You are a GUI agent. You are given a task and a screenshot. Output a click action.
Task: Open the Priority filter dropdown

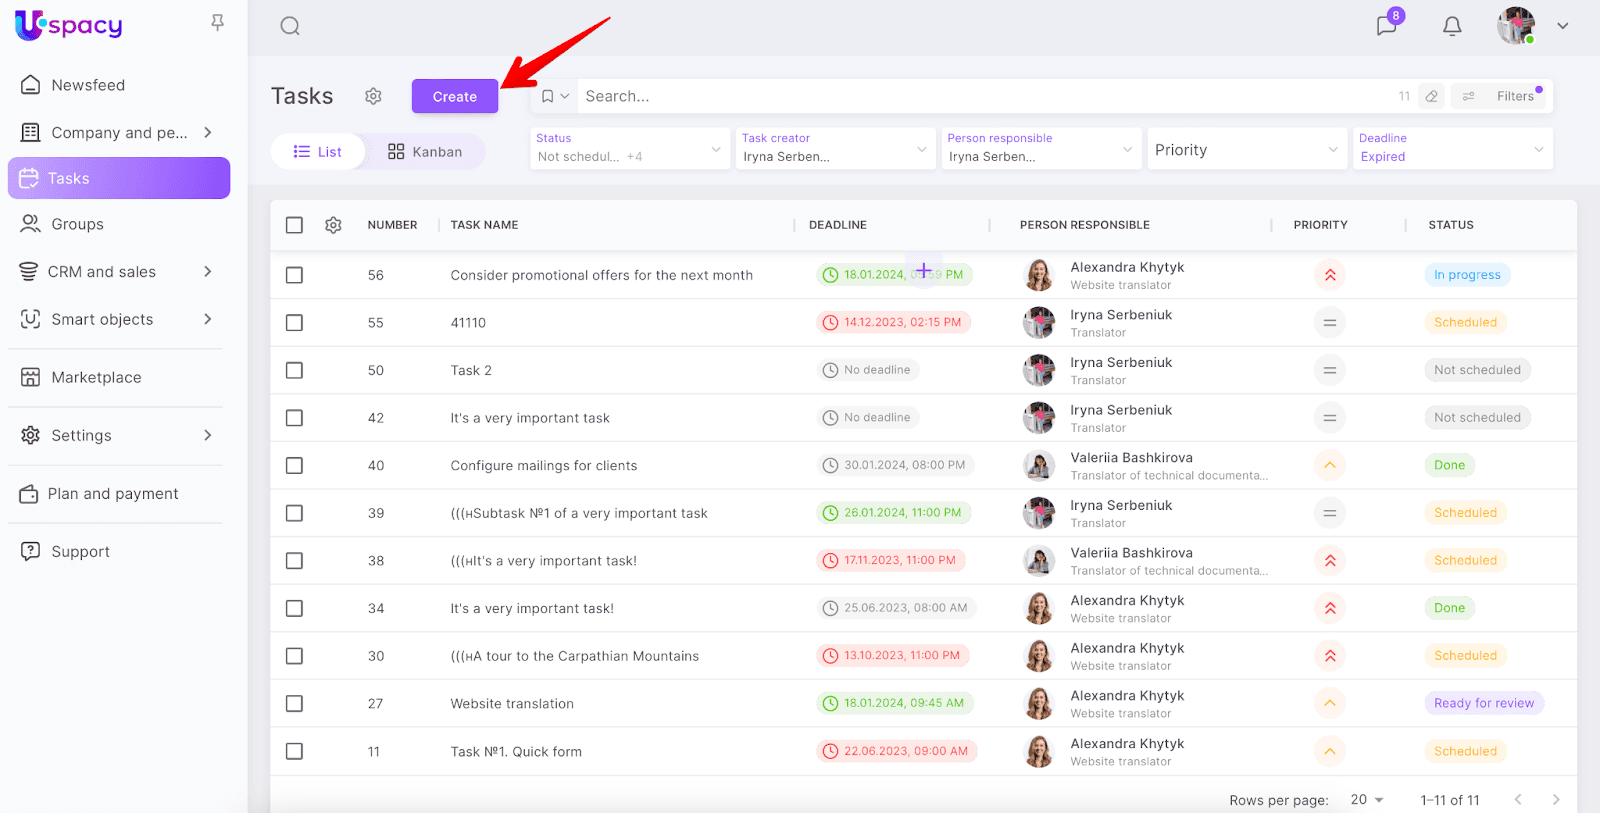1245,149
